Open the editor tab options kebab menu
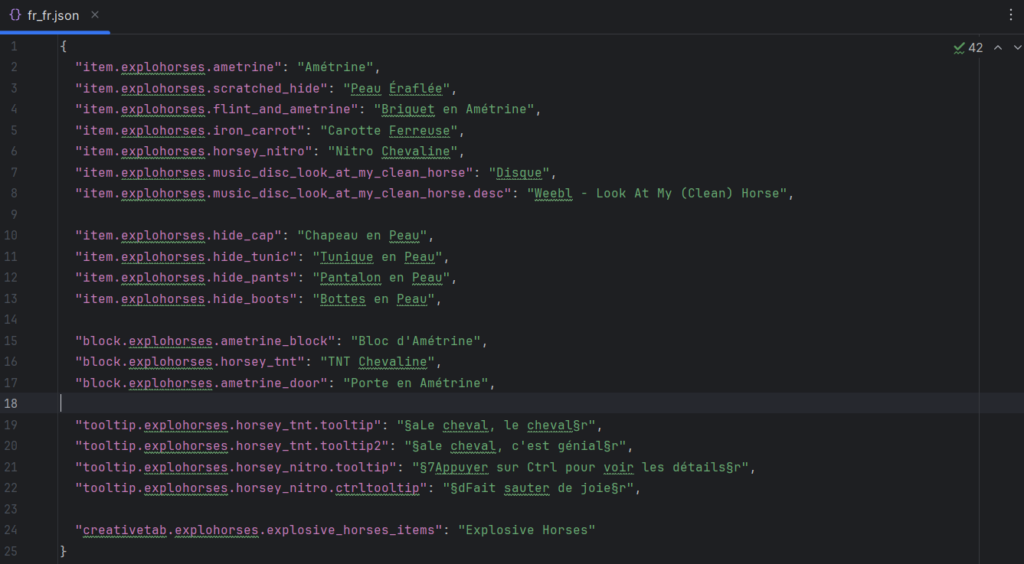This screenshot has width=1024, height=564. (x=1010, y=16)
